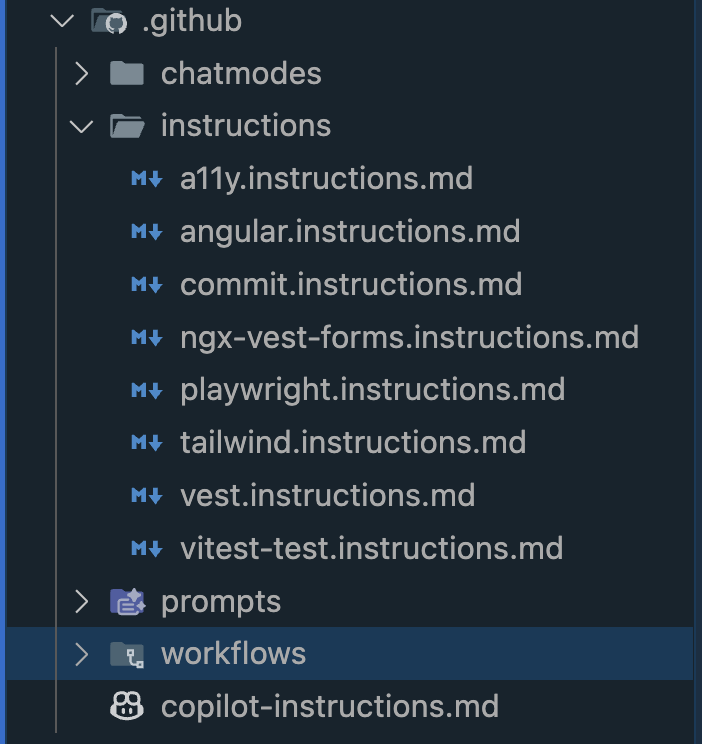Collapse the .github folder chevron
Image resolution: width=702 pixels, height=744 pixels.
pos(62,20)
